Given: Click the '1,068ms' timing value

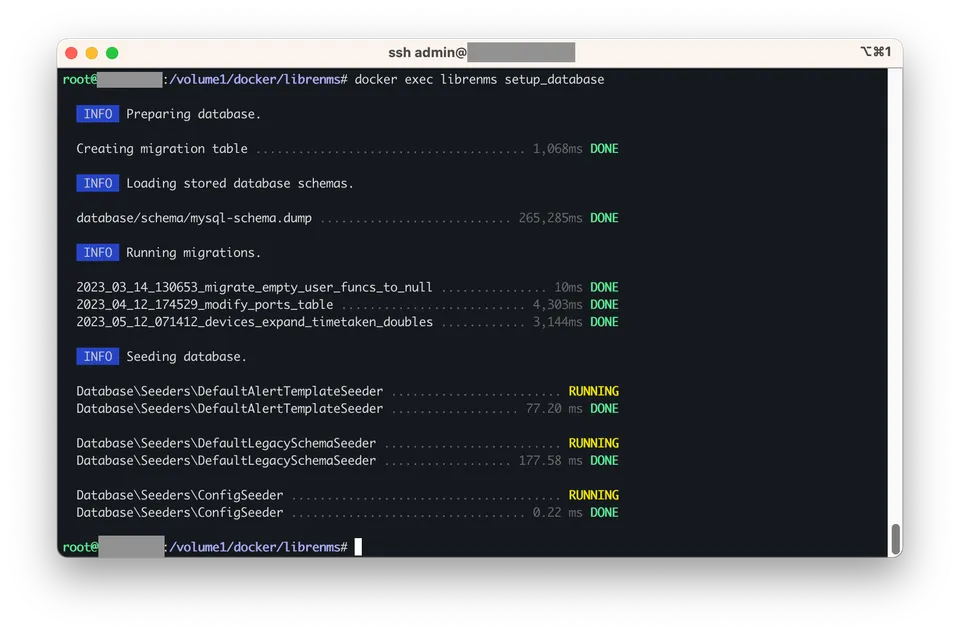Looking at the screenshot, I should coord(557,149).
